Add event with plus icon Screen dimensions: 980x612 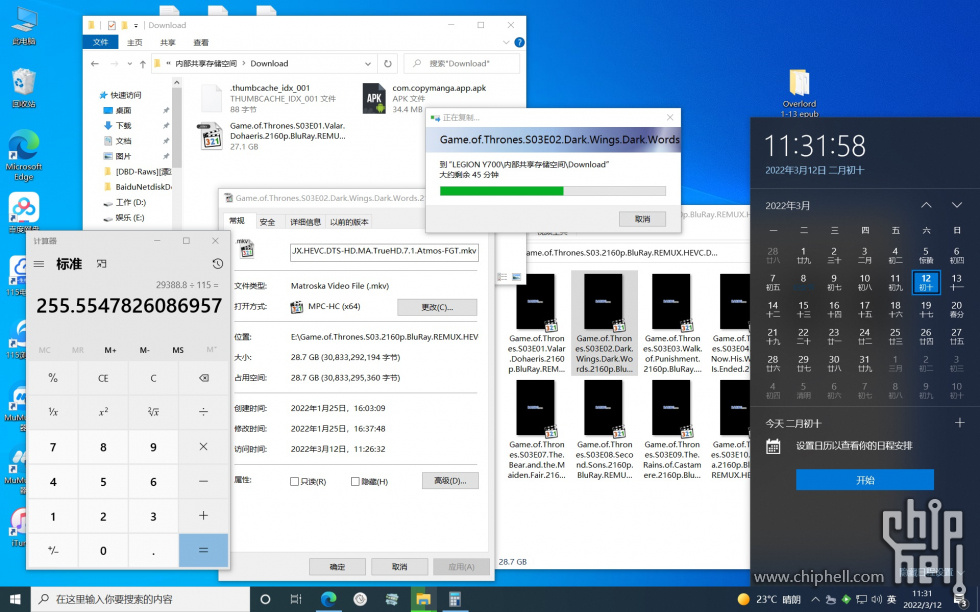[x=959, y=423]
